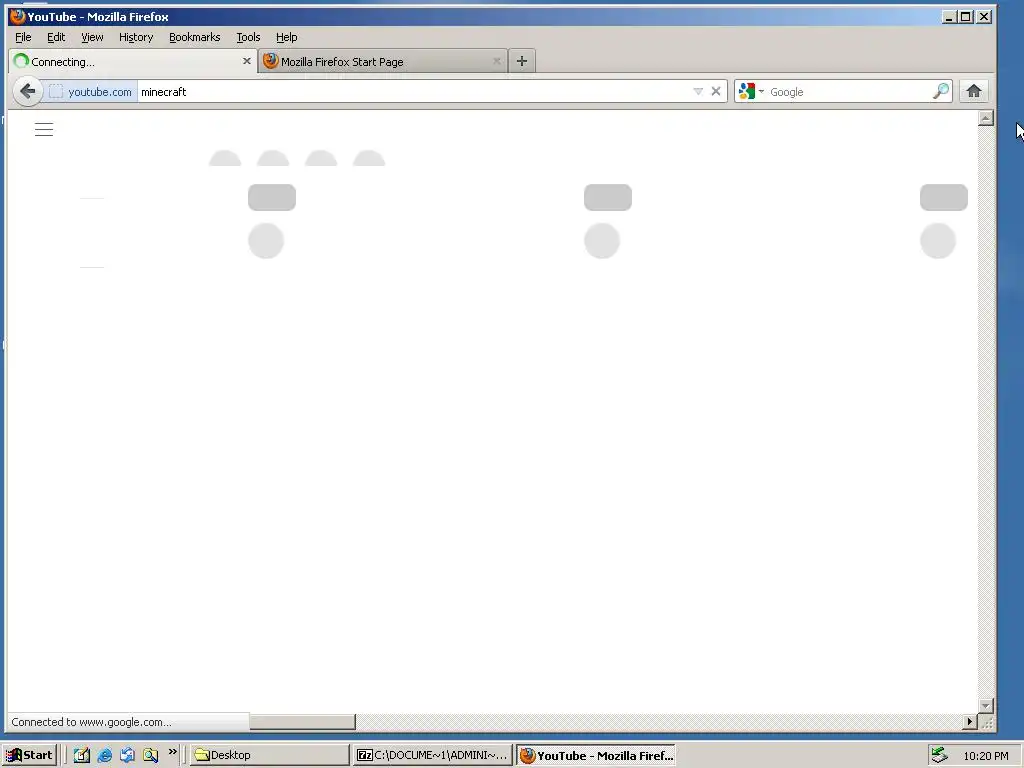The image size is (1024, 768).
Task: Click the Firefox logo in the title bar
Action: click(18, 16)
